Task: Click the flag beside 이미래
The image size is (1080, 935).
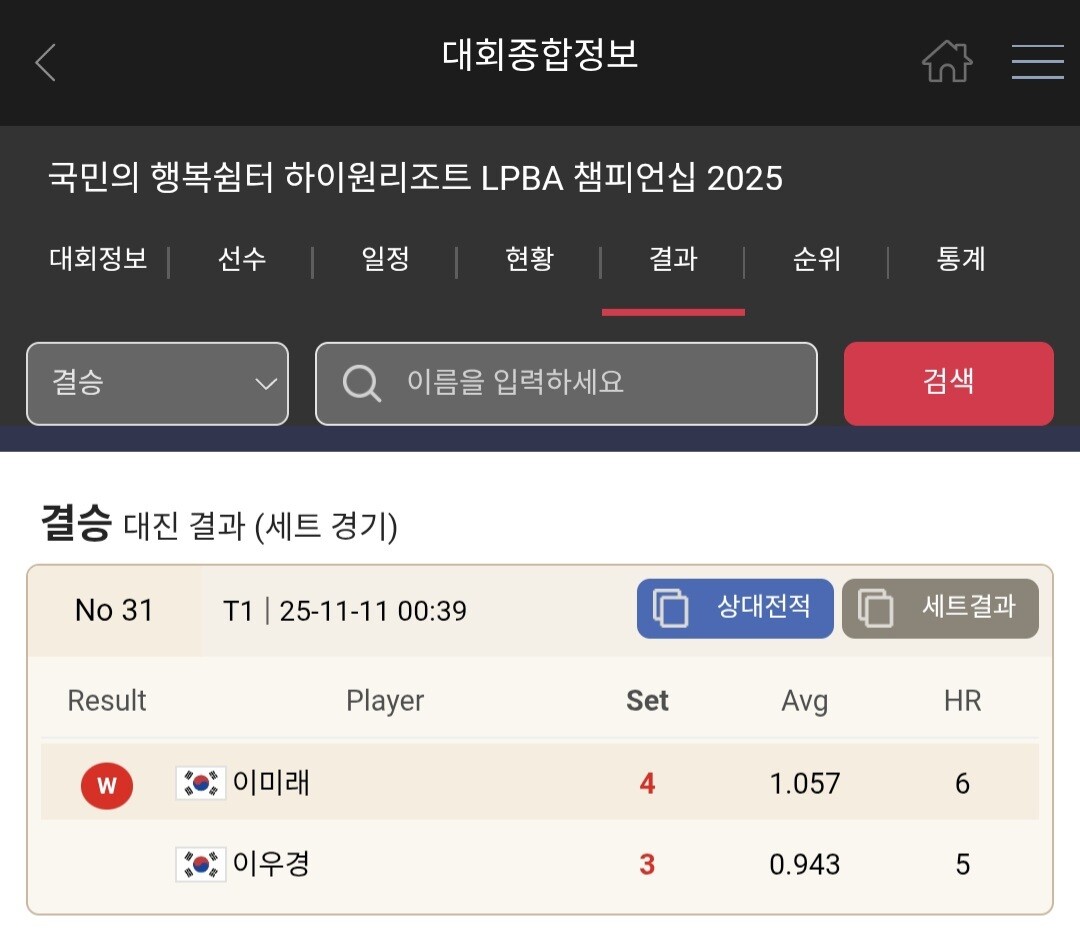Action: (201, 783)
